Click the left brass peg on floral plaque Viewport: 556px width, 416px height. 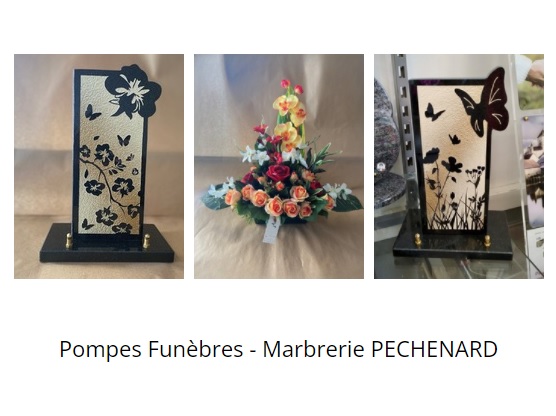[69, 241]
